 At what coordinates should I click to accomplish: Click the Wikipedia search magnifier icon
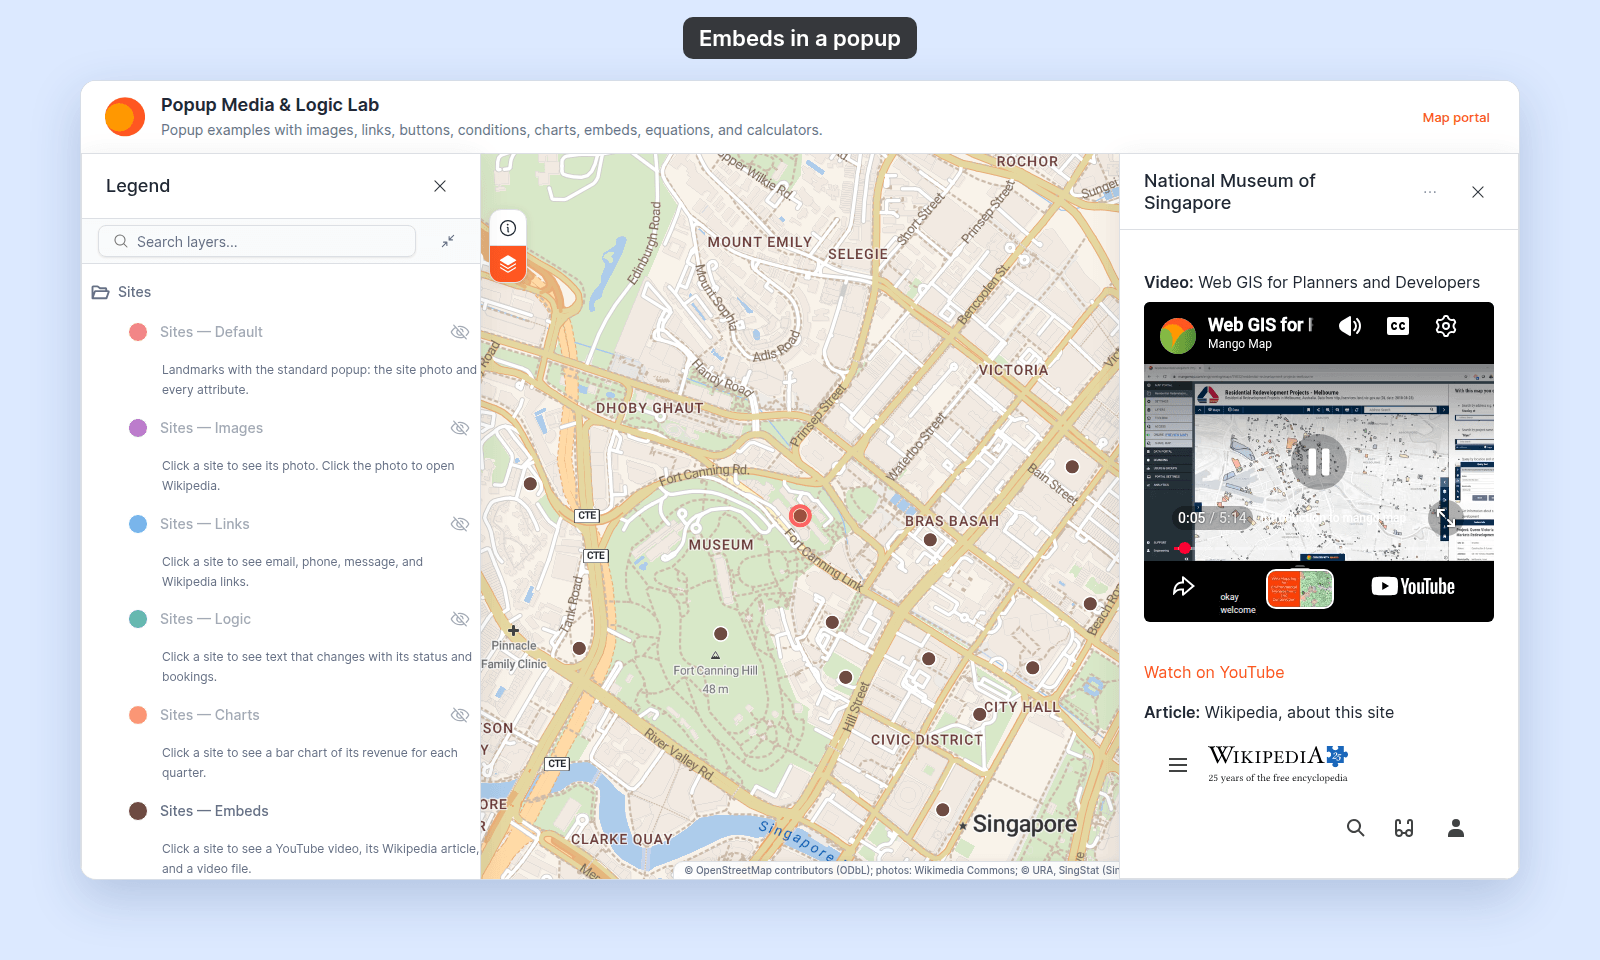tap(1355, 828)
